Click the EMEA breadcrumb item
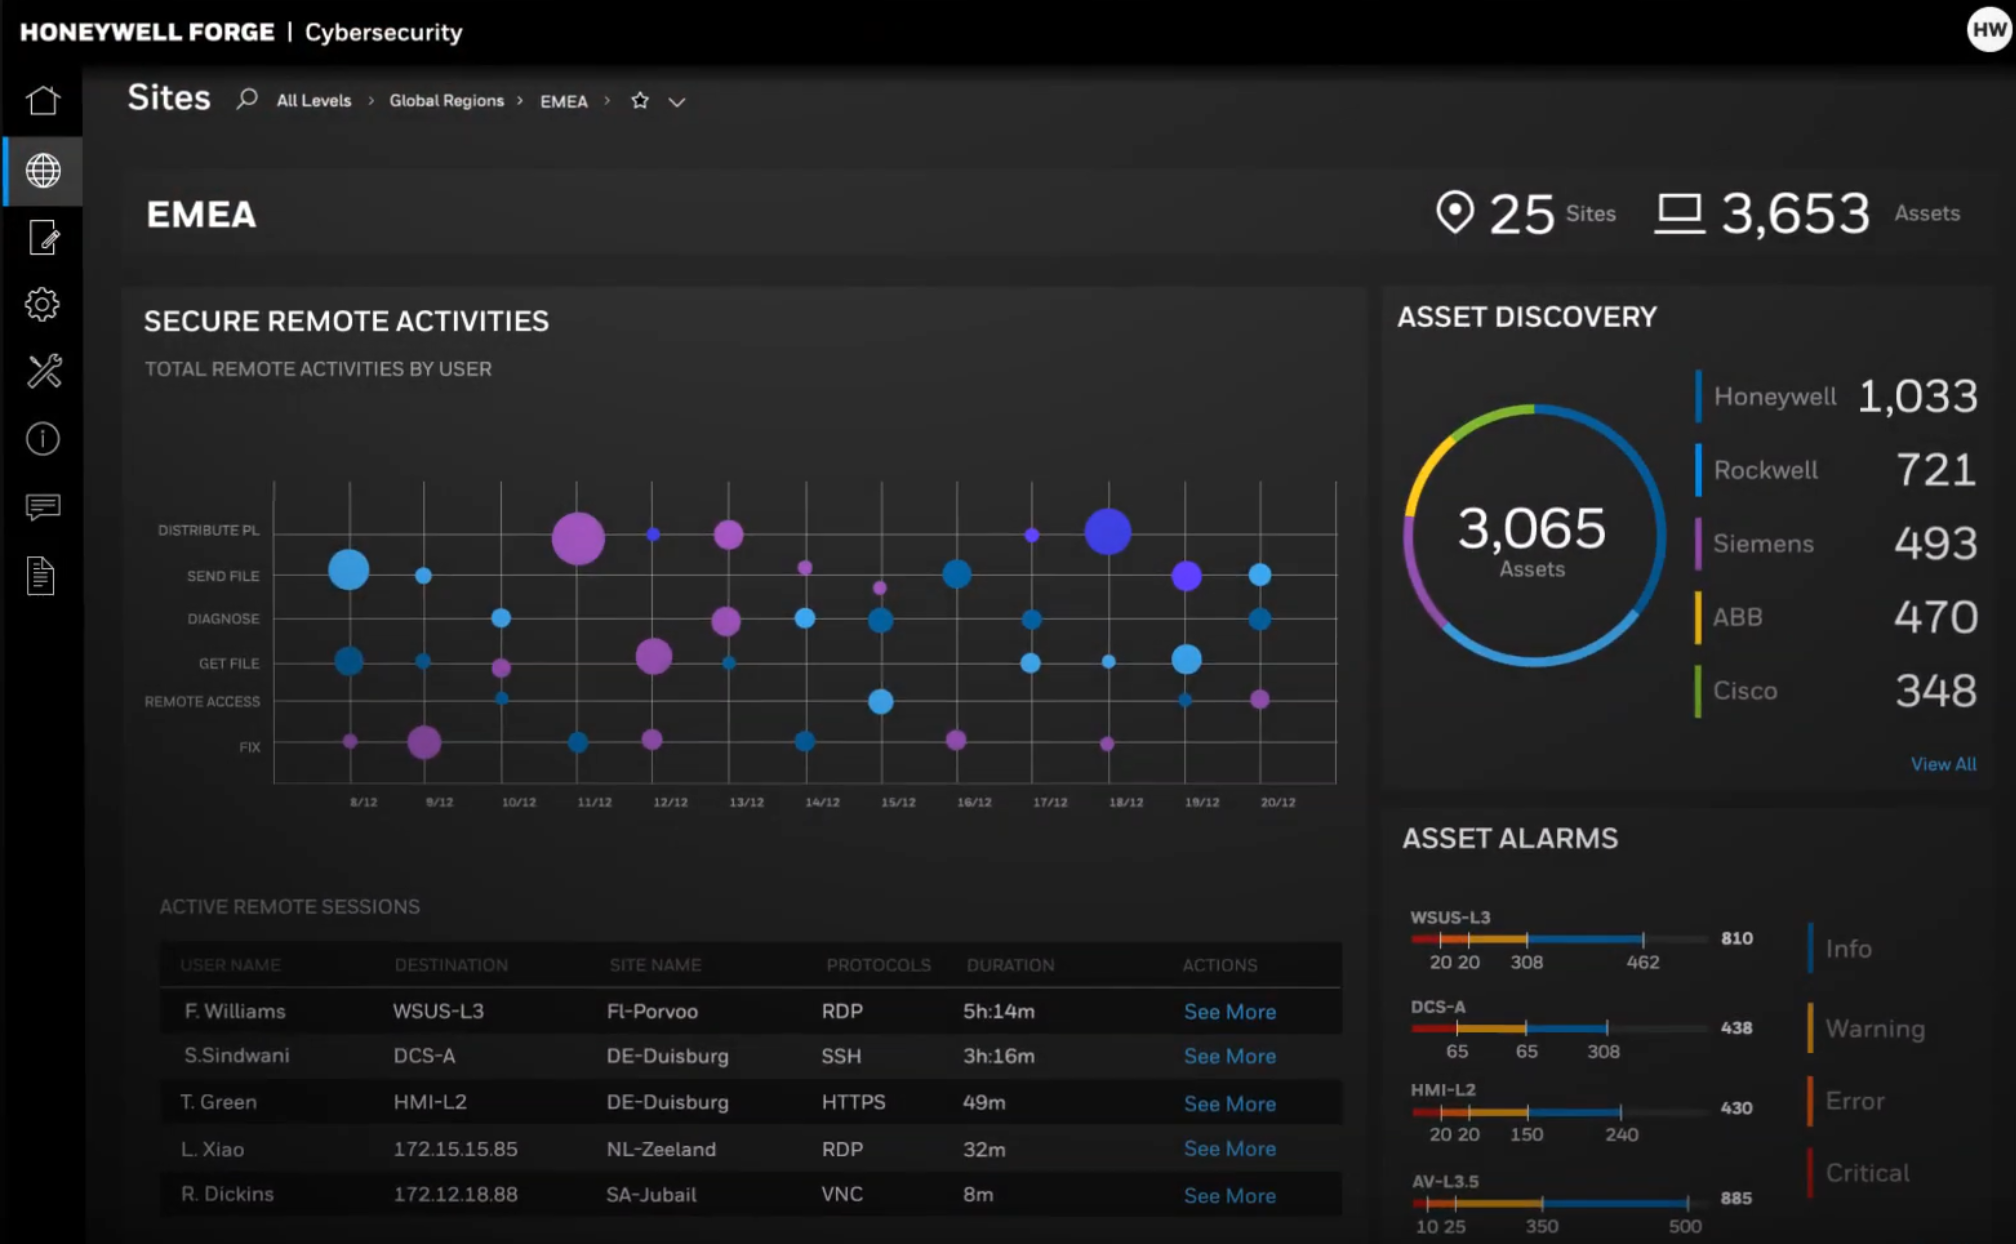 [564, 102]
